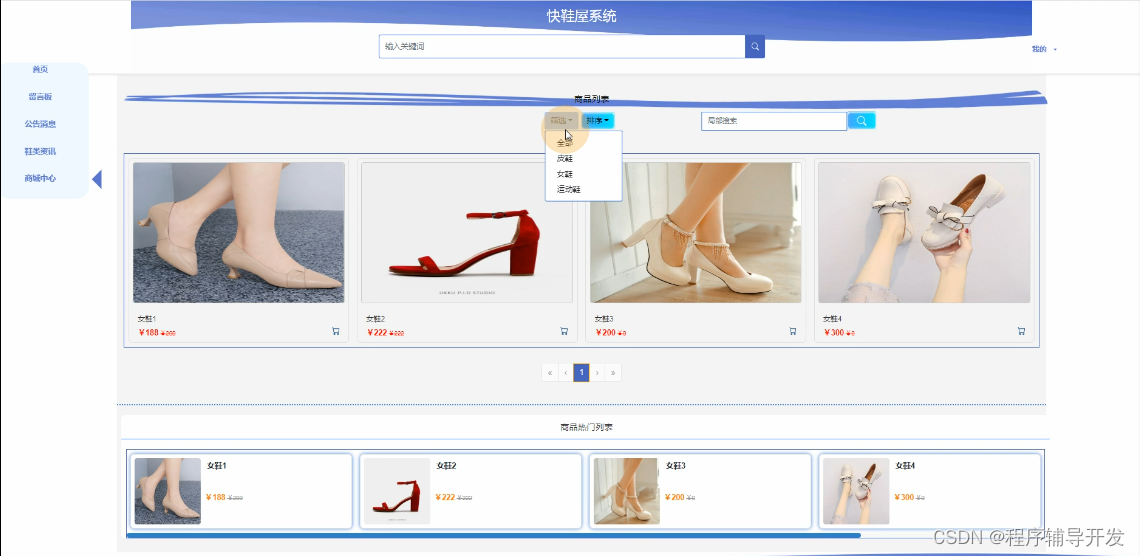This screenshot has height=556, width=1140.
Task: Open 商城中心 in the sidebar
Action: pos(40,179)
